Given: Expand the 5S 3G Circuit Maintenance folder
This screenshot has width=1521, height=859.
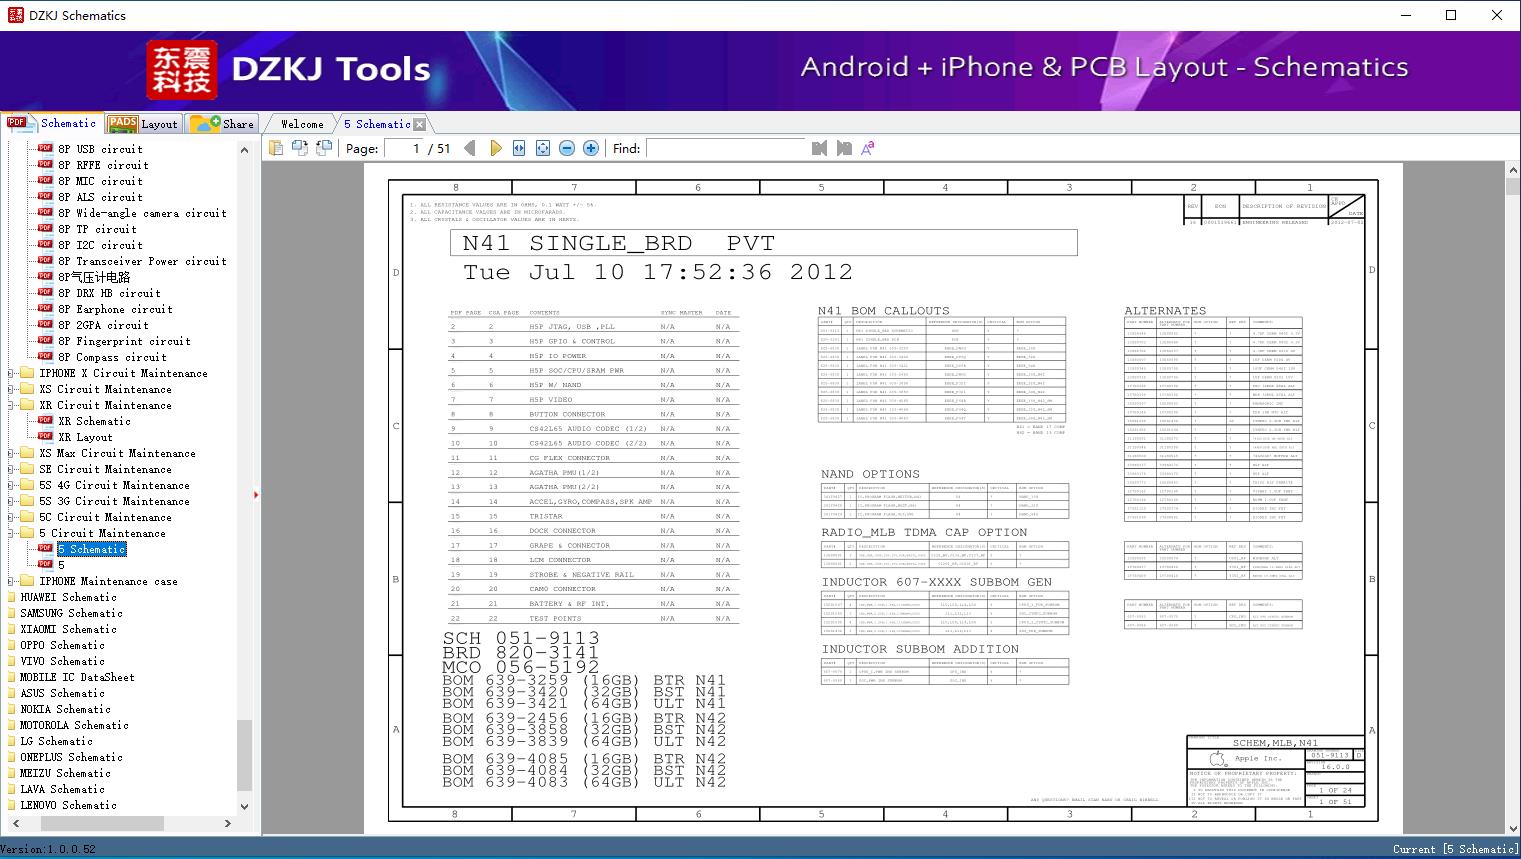Looking at the screenshot, I should click(x=11, y=501).
